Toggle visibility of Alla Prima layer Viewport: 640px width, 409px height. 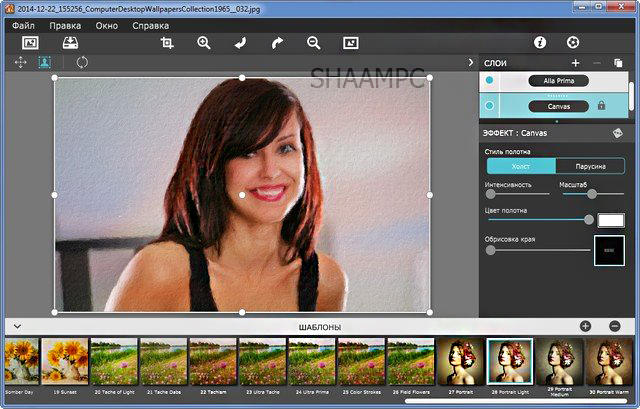pyautogui.click(x=489, y=80)
